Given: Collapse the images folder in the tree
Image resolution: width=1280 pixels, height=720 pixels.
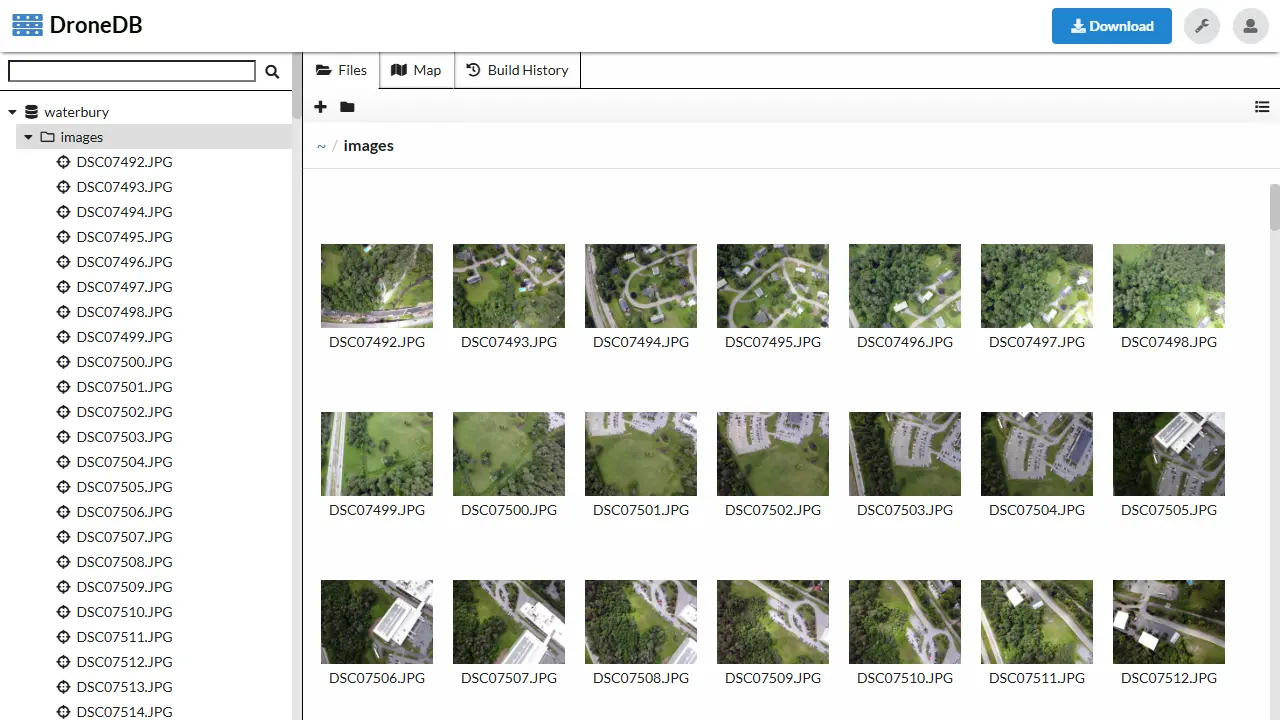Looking at the screenshot, I should (x=28, y=137).
